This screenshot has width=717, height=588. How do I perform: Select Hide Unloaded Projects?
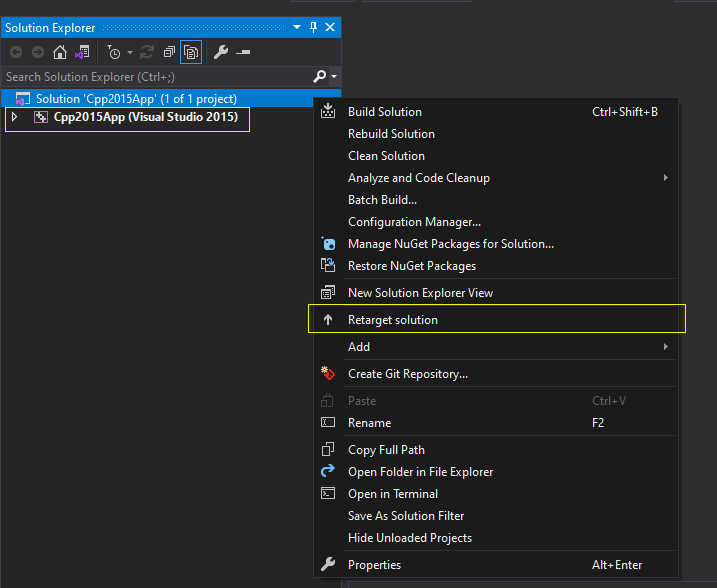(x=496, y=538)
